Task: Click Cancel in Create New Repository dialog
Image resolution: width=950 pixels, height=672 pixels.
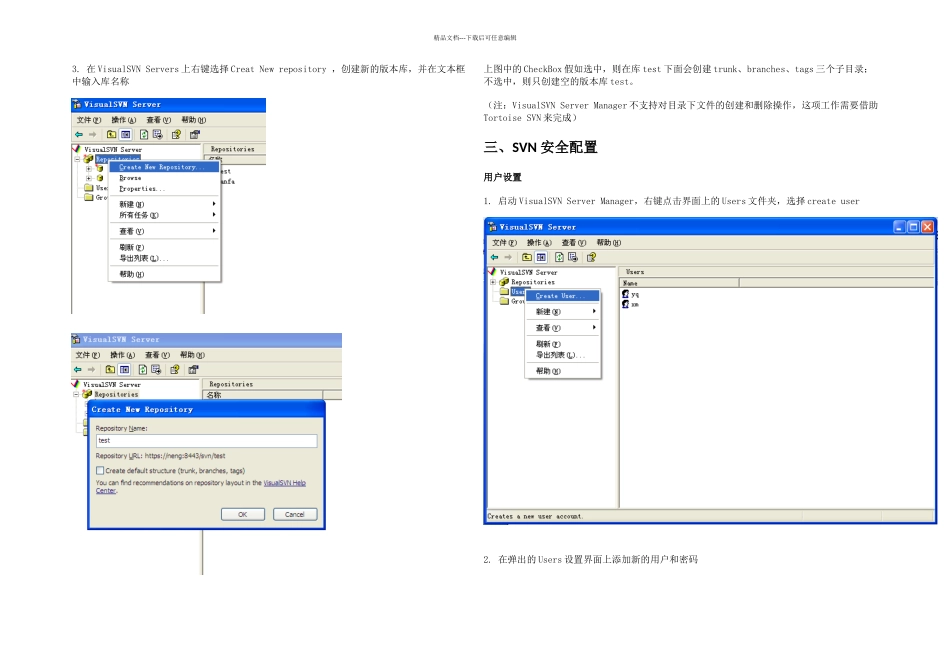Action: tap(295, 514)
